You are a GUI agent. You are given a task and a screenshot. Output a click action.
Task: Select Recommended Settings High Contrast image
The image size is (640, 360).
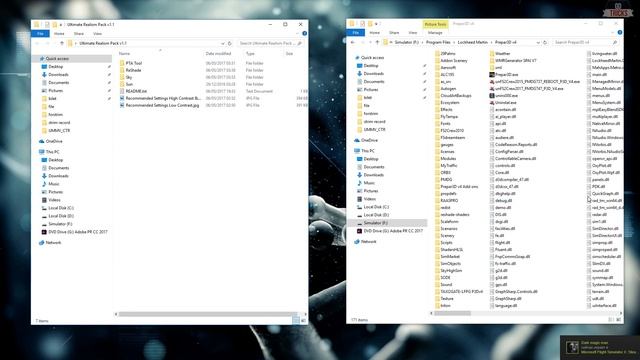(163, 98)
